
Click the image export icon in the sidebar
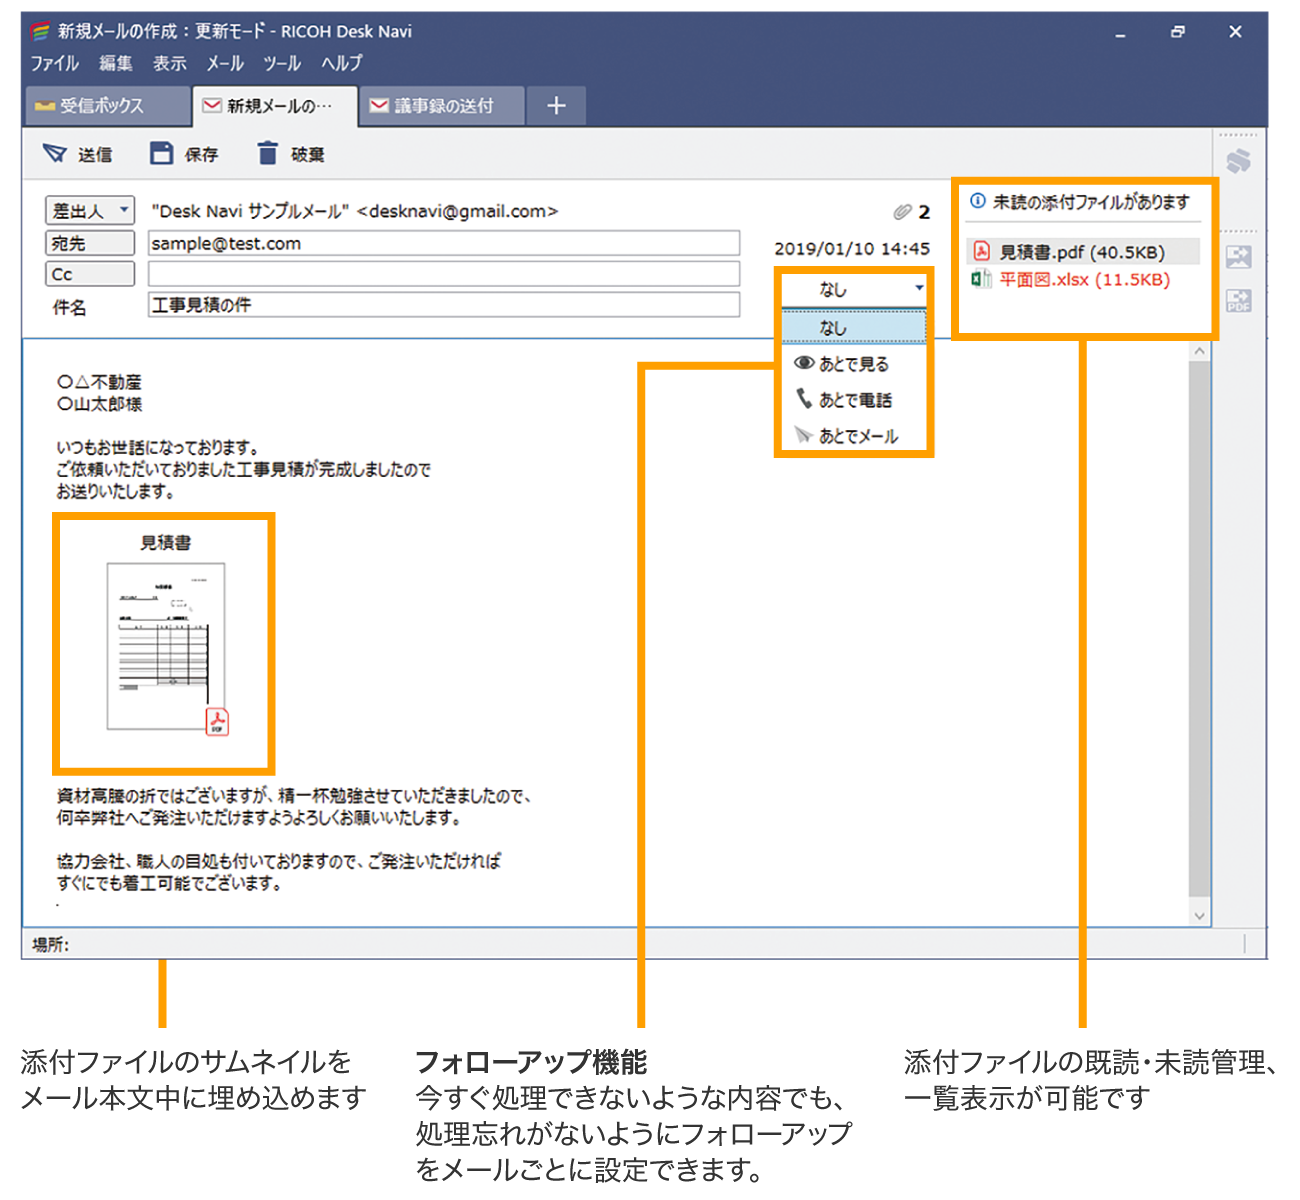1238,257
